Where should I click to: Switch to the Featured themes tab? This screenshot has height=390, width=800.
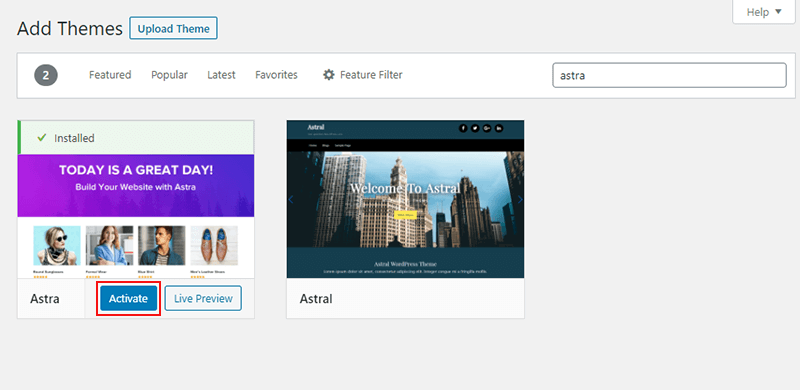110,75
